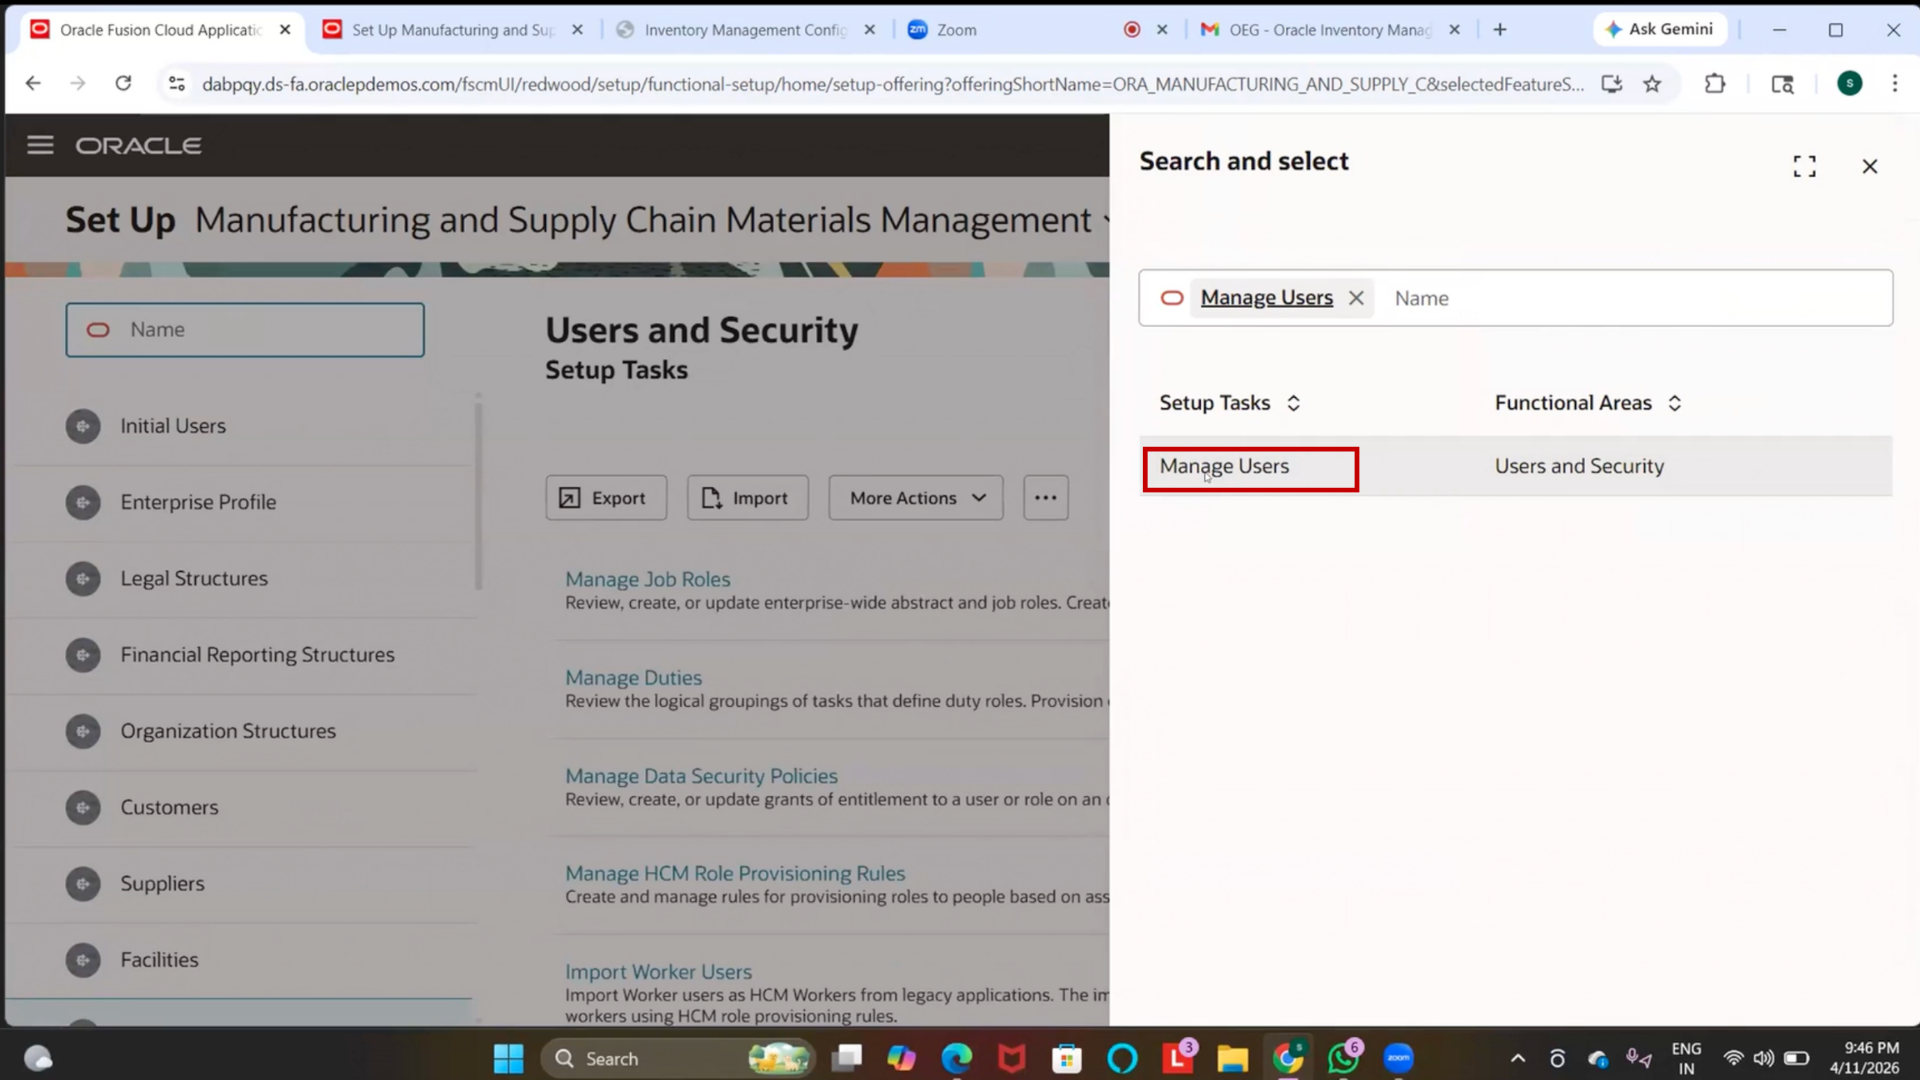The width and height of the screenshot is (1920, 1080).
Task: Open Microsoft Edge from the taskbar
Action: 957,1058
